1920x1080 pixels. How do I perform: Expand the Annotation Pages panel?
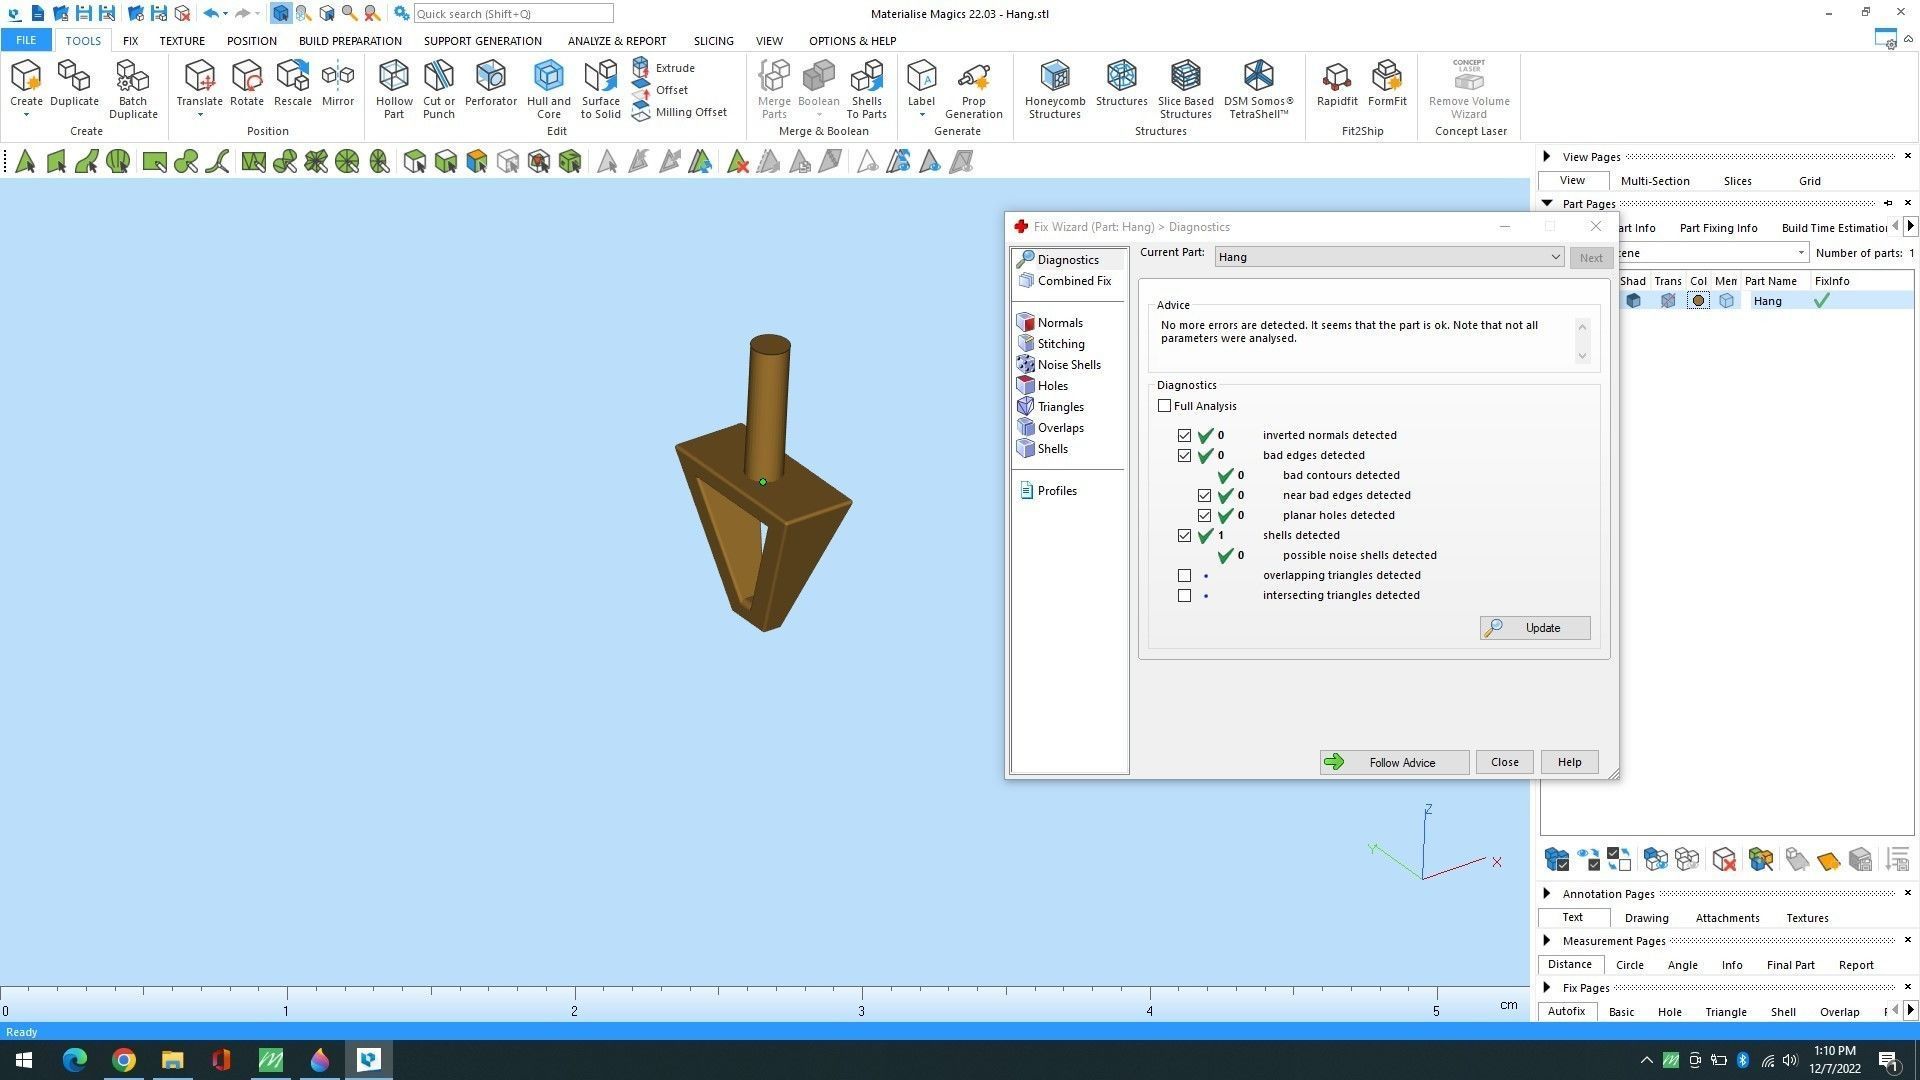pos(1547,894)
